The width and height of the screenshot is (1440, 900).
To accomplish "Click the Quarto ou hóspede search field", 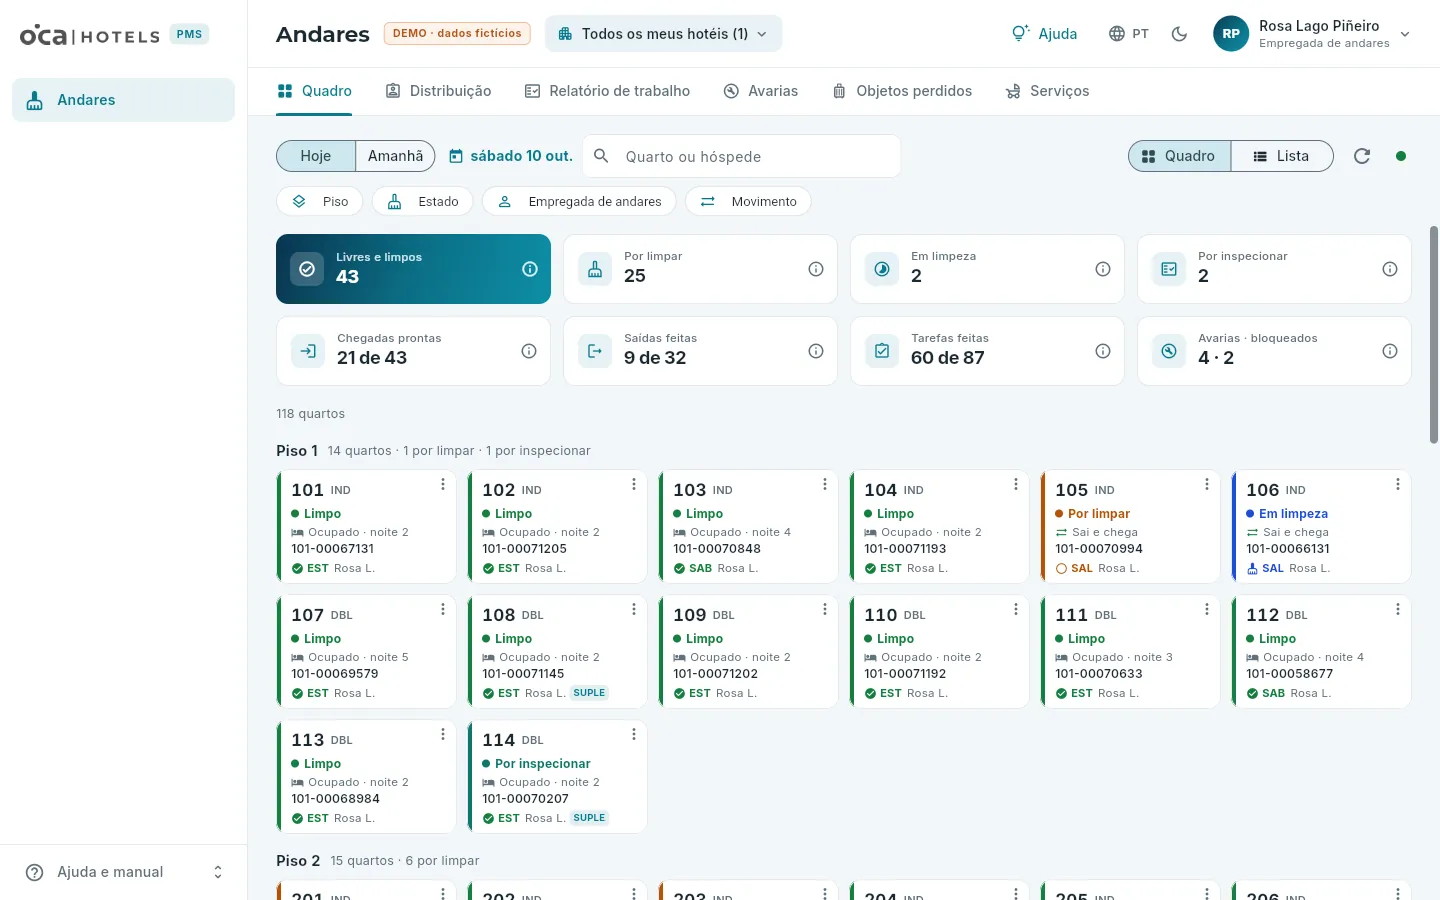I will click(x=742, y=156).
